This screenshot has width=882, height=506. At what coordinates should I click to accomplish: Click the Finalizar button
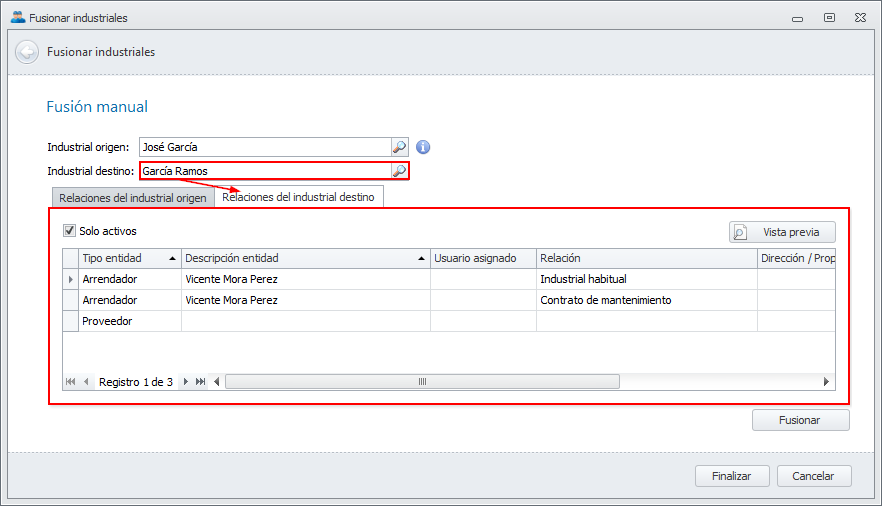[x=731, y=476]
